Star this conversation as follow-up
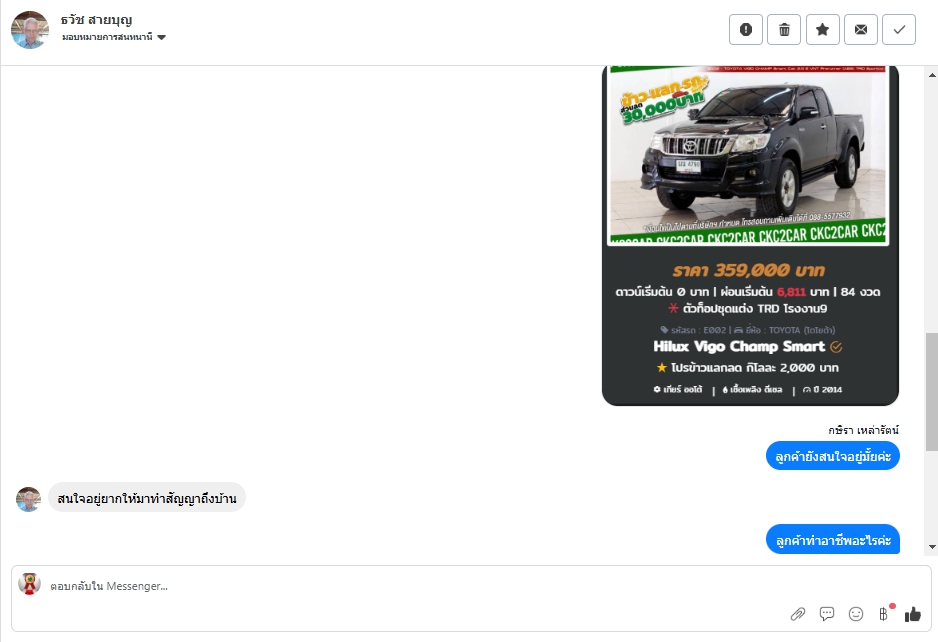Image resolution: width=938 pixels, height=642 pixels. point(823,29)
